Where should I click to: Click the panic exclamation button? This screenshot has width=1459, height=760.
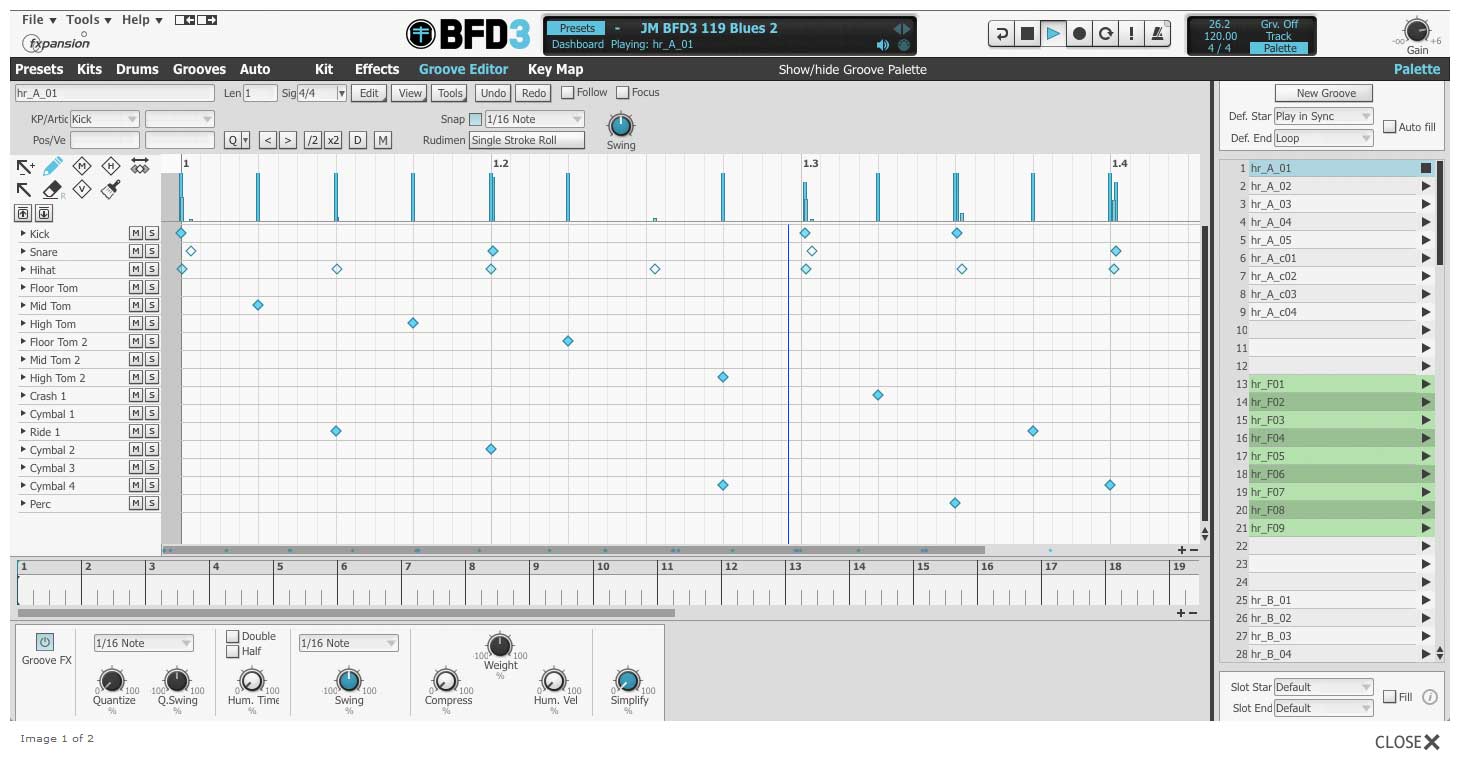1131,34
